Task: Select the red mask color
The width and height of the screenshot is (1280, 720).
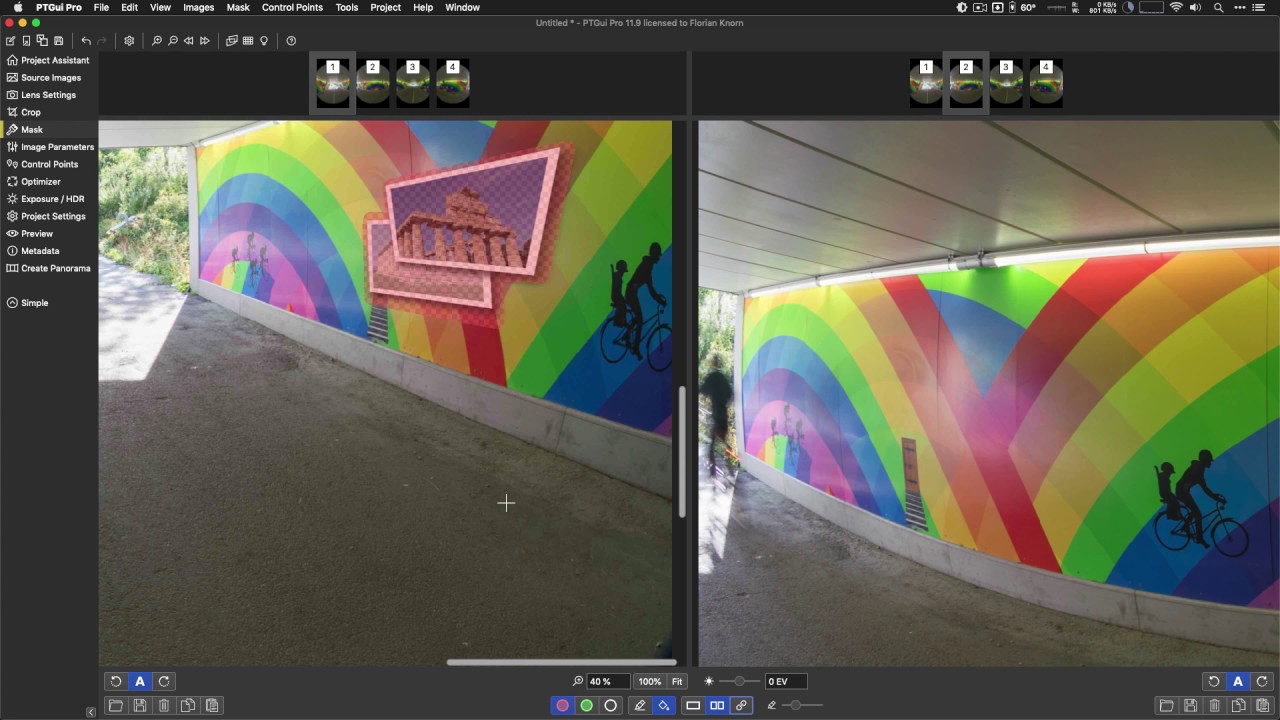Action: (x=563, y=705)
